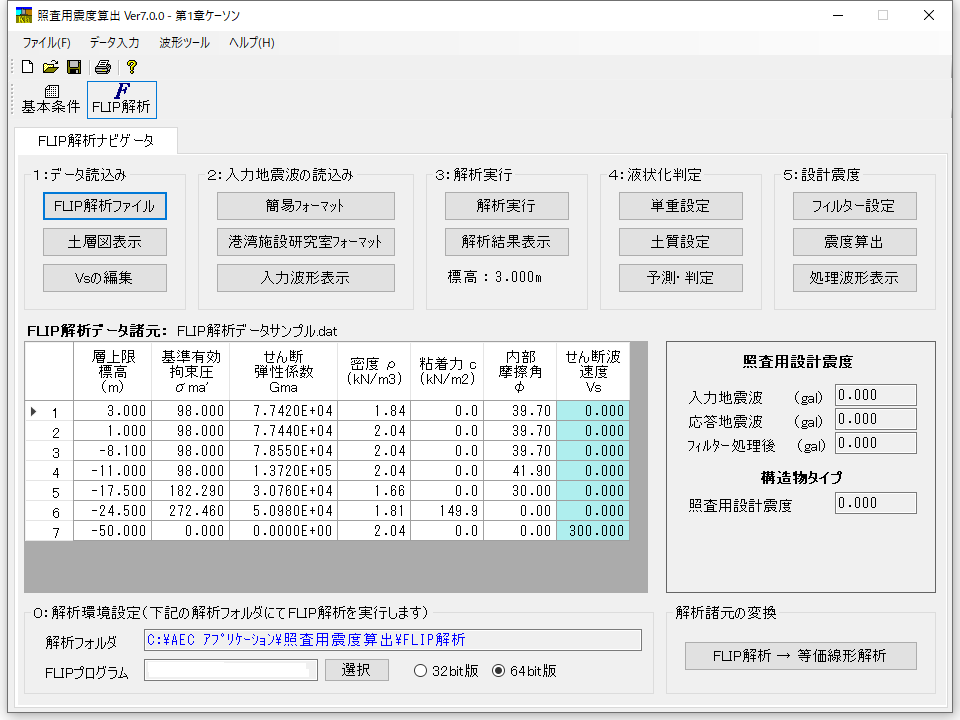Click the FLIP解析ファイル button
This screenshot has height=720, width=960.
pos(105,206)
